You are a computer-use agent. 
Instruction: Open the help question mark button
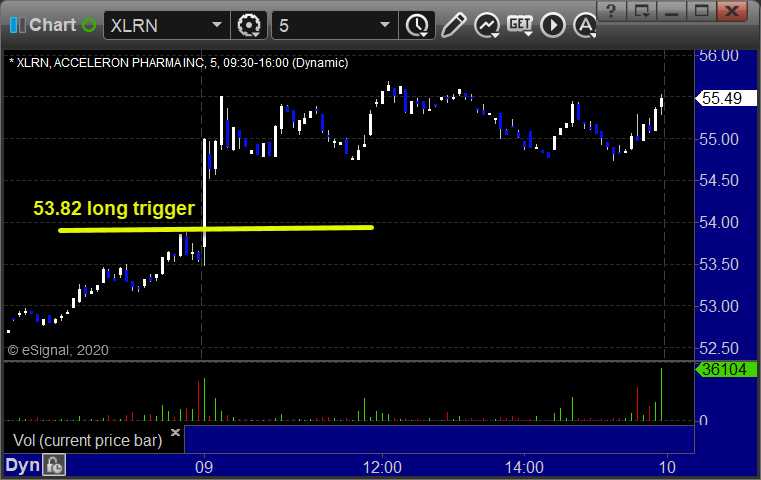611,10
